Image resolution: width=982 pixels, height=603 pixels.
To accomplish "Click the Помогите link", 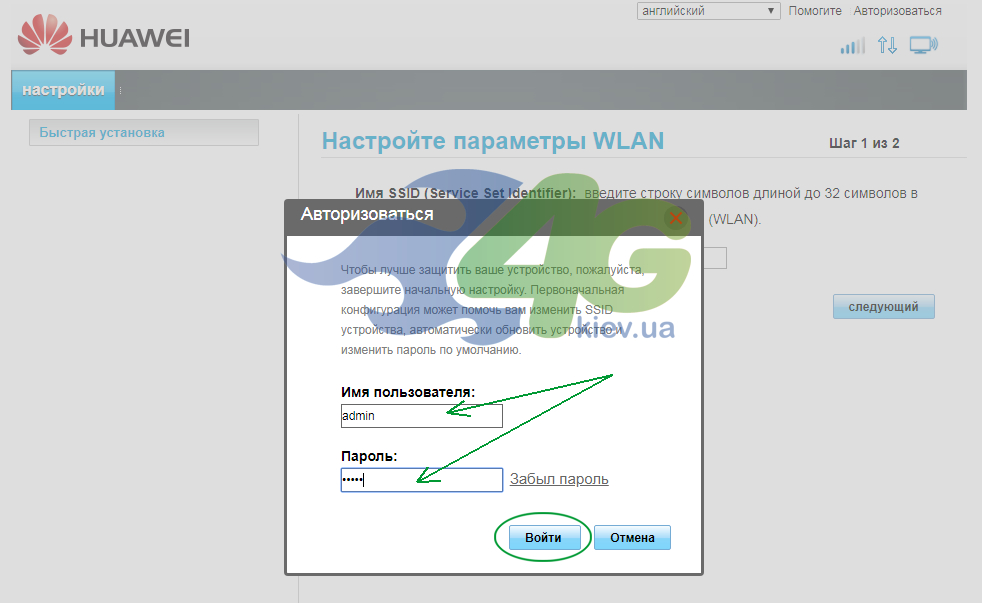I will coord(815,11).
